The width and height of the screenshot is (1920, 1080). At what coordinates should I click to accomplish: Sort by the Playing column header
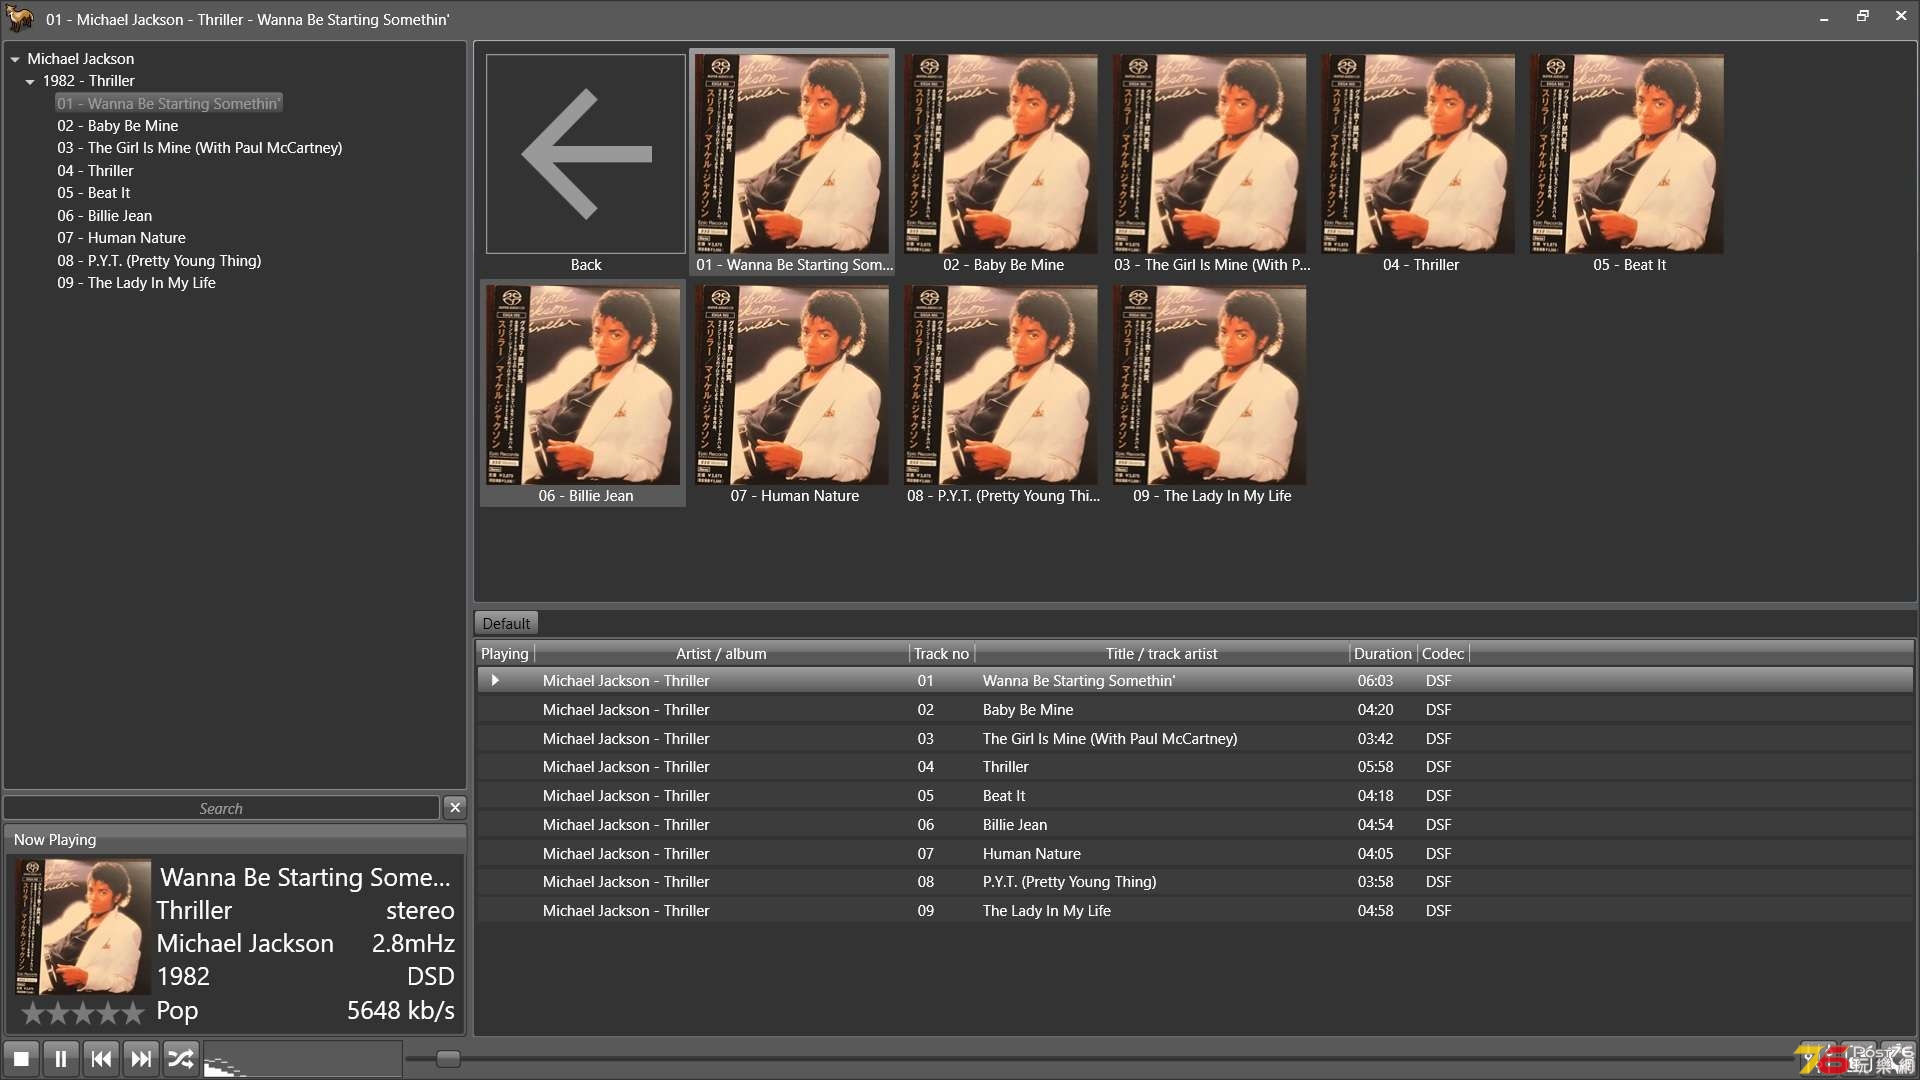coord(505,653)
